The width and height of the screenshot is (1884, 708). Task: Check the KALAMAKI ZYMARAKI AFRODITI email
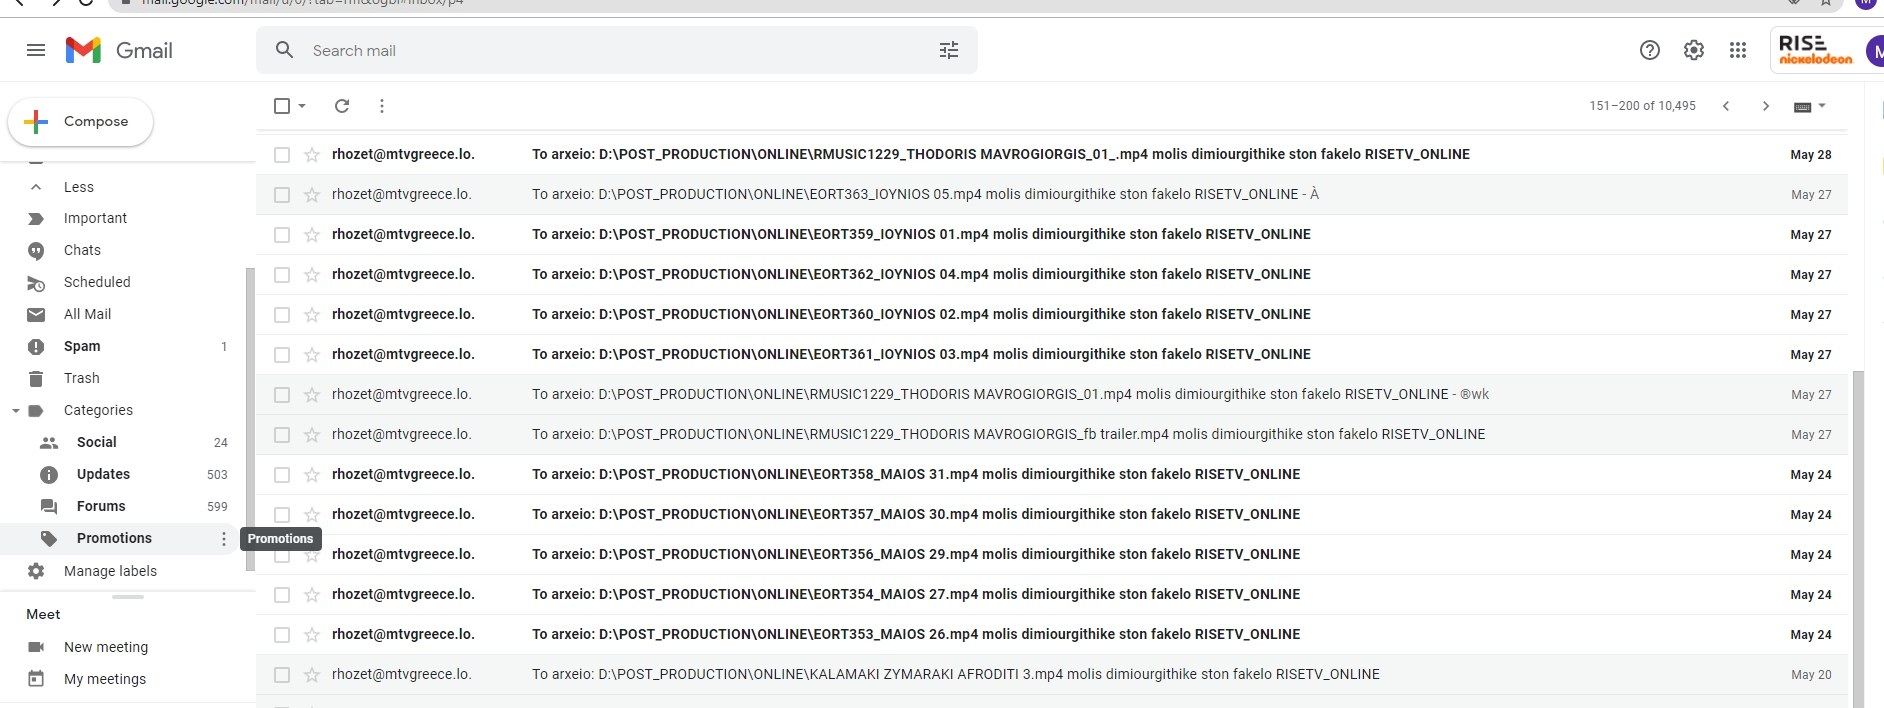(x=282, y=675)
